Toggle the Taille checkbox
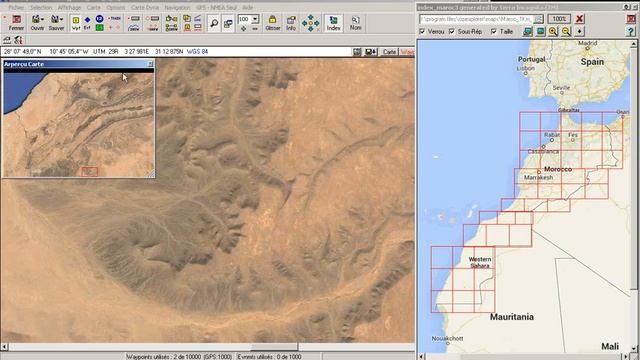640x360 pixels. click(494, 31)
